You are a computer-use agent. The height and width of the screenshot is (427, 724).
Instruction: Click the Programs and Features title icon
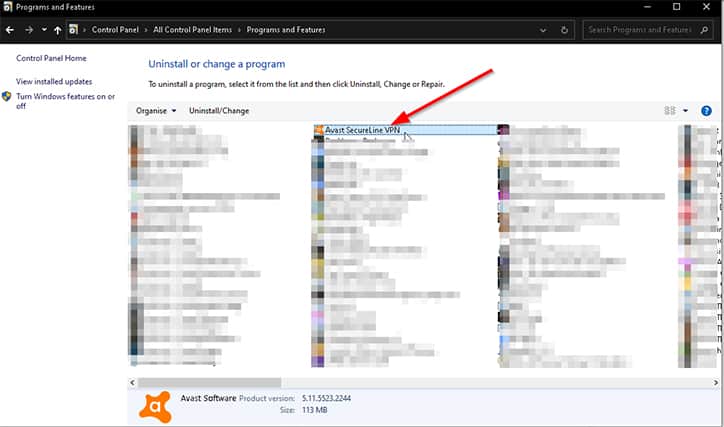7,7
